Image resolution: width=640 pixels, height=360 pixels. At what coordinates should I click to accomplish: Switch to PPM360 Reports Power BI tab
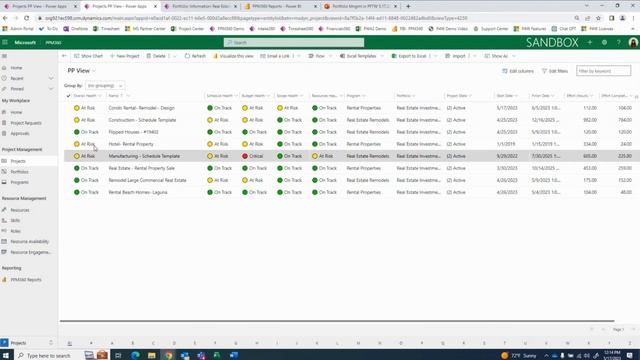(x=280, y=7)
